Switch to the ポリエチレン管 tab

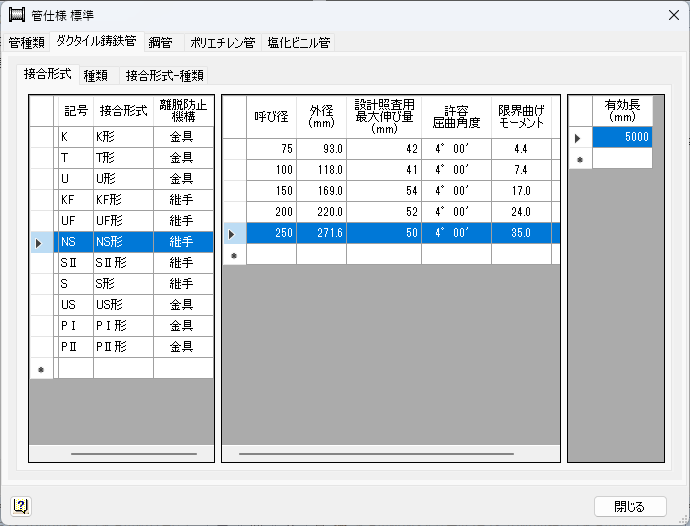(221, 43)
